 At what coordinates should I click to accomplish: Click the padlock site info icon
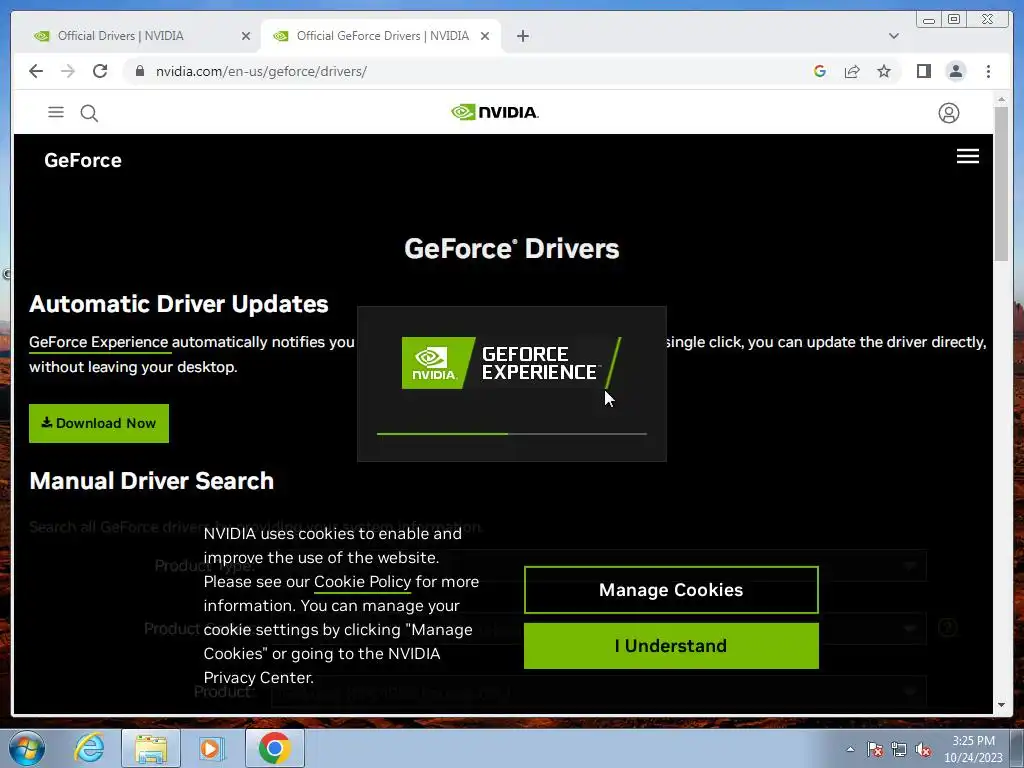(139, 71)
